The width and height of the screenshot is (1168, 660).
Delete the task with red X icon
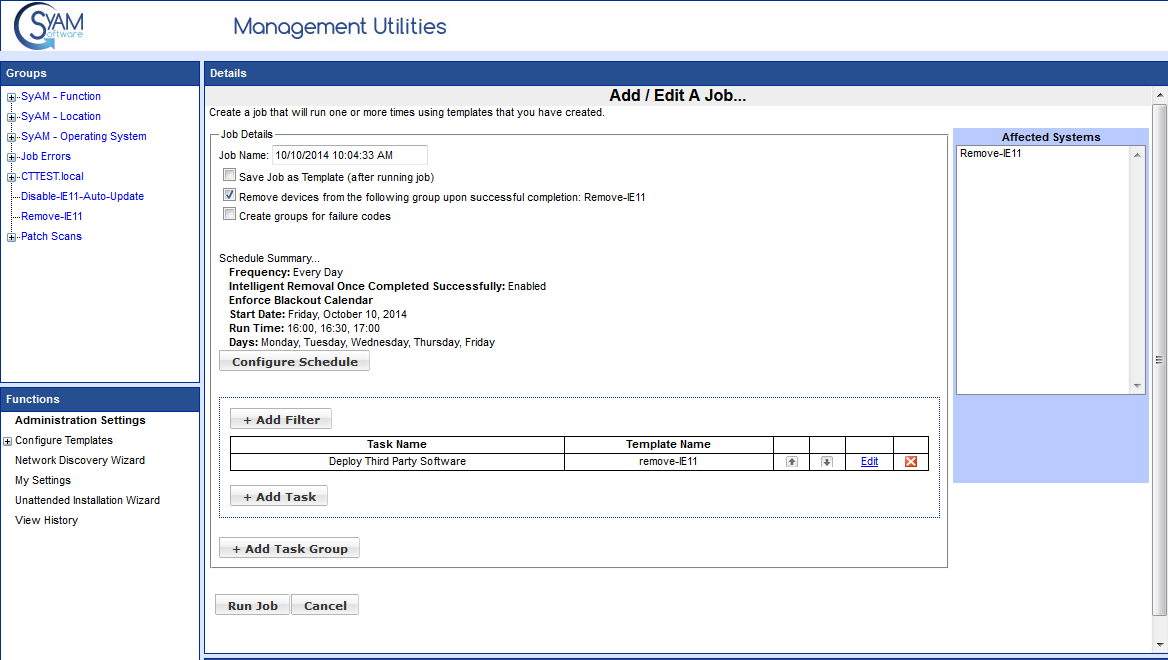[910, 462]
